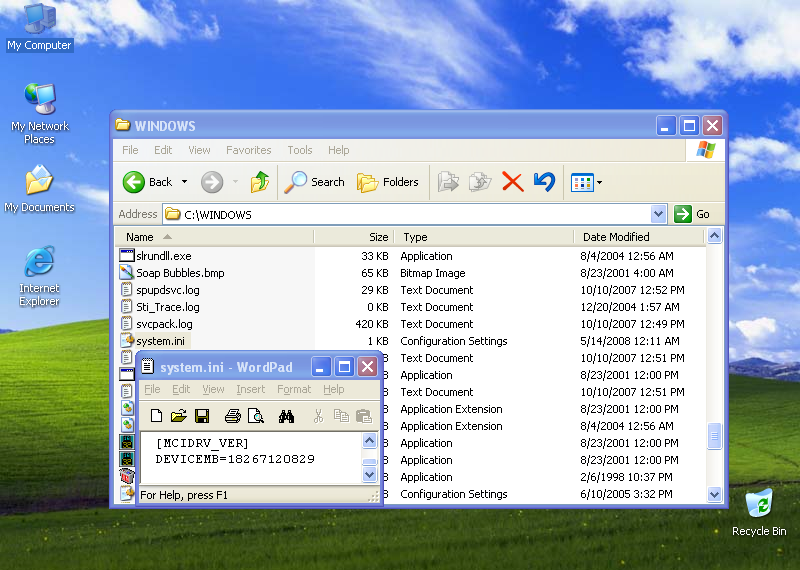Viewport: 800px width, 570px height.
Task: Open WordPad Format menu
Action: pyautogui.click(x=294, y=389)
